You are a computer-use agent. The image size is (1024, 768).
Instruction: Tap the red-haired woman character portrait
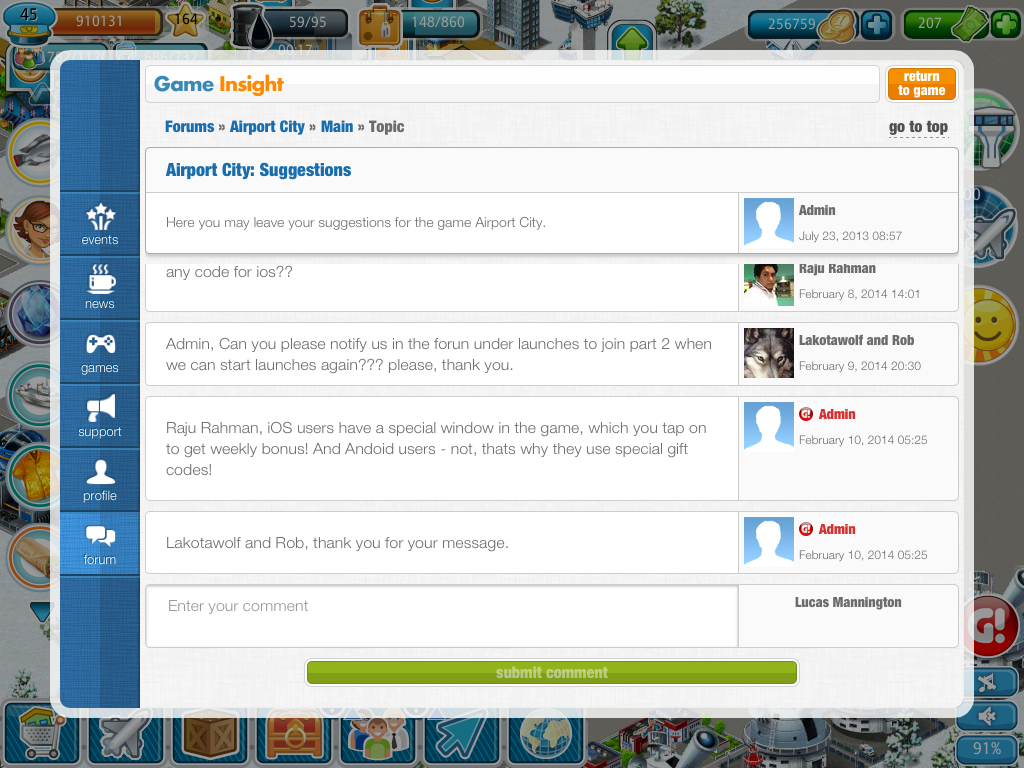pyautogui.click(x=31, y=229)
